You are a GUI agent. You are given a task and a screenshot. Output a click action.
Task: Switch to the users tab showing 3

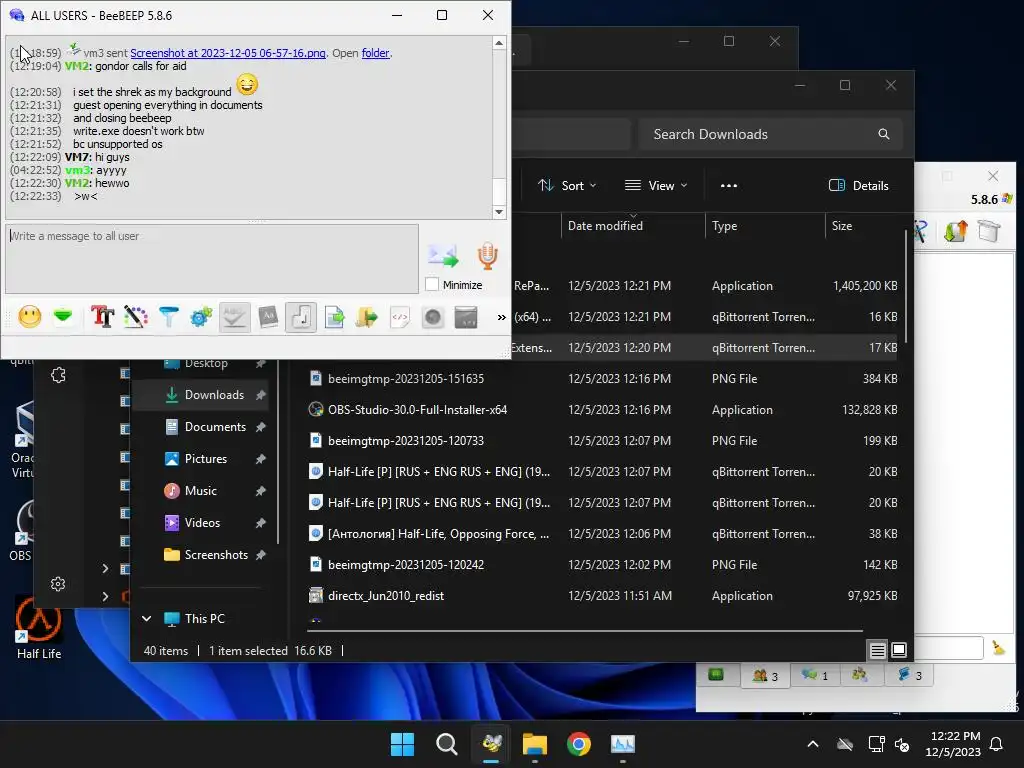765,675
